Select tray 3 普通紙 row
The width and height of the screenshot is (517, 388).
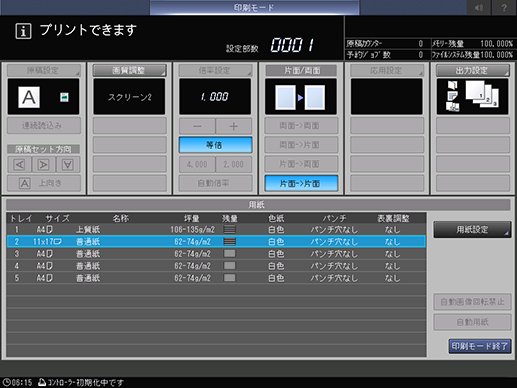[x=216, y=254]
